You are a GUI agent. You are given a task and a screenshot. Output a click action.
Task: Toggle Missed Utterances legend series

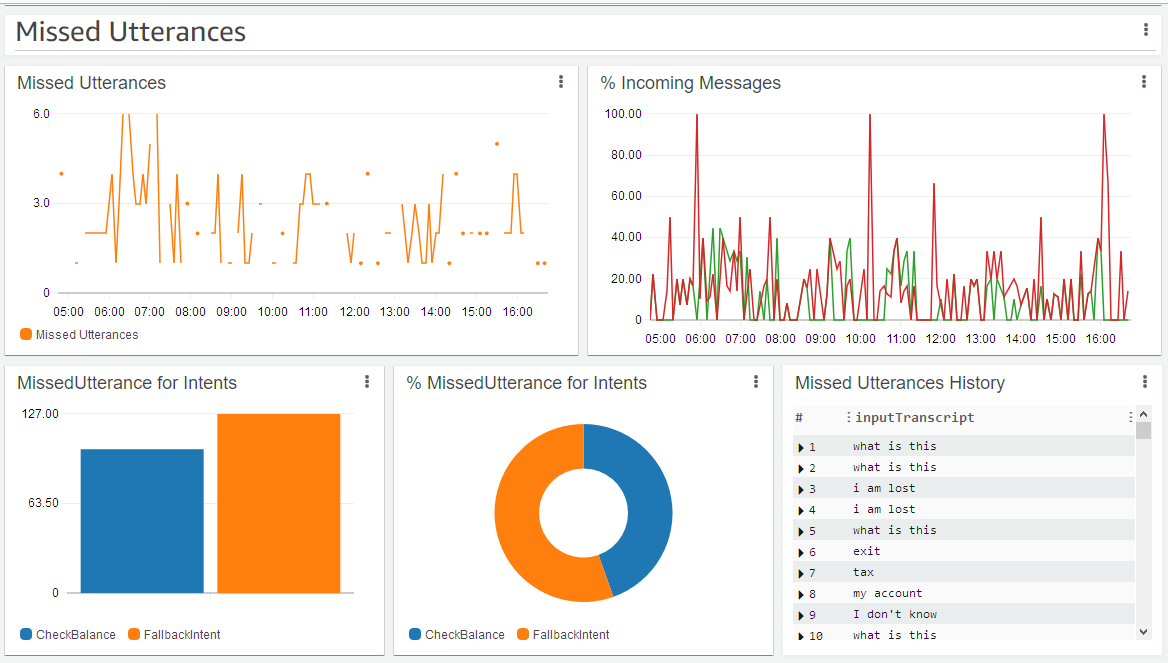pos(79,334)
